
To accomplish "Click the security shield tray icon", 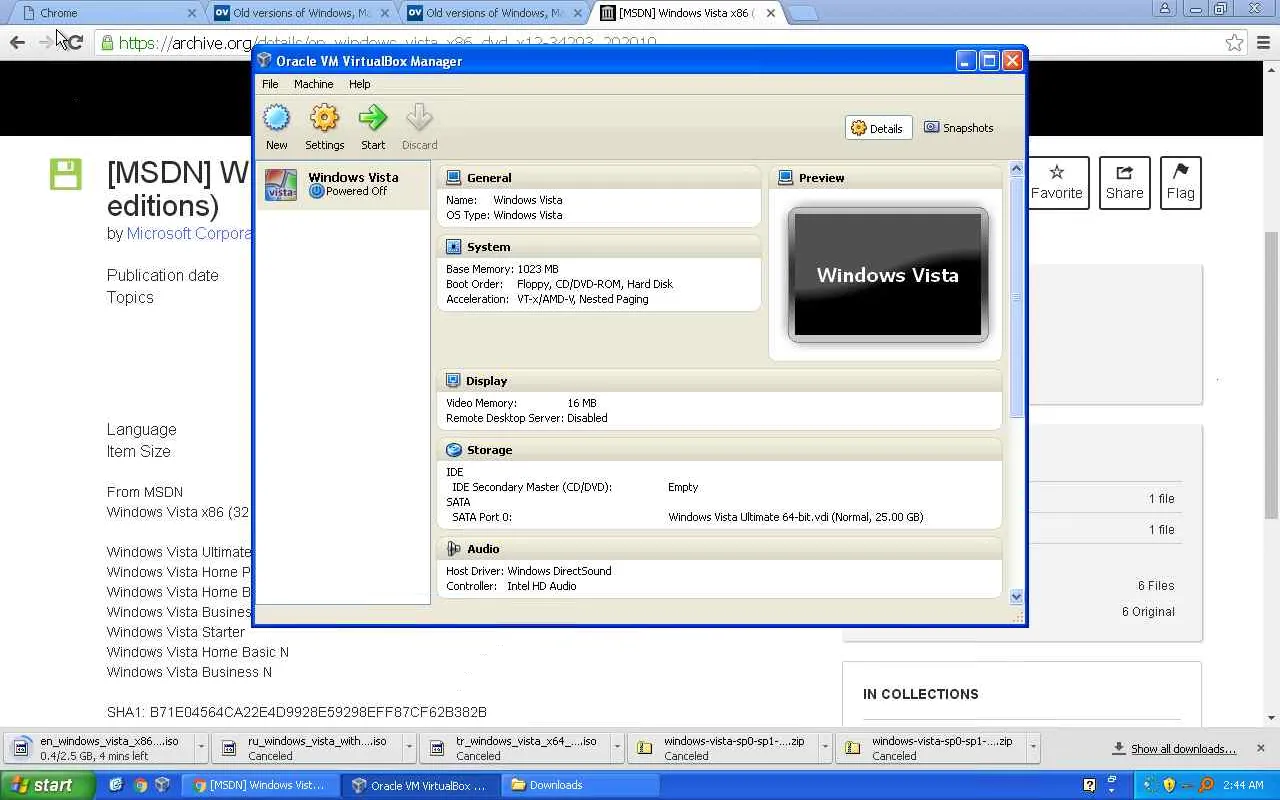I will tap(1169, 785).
